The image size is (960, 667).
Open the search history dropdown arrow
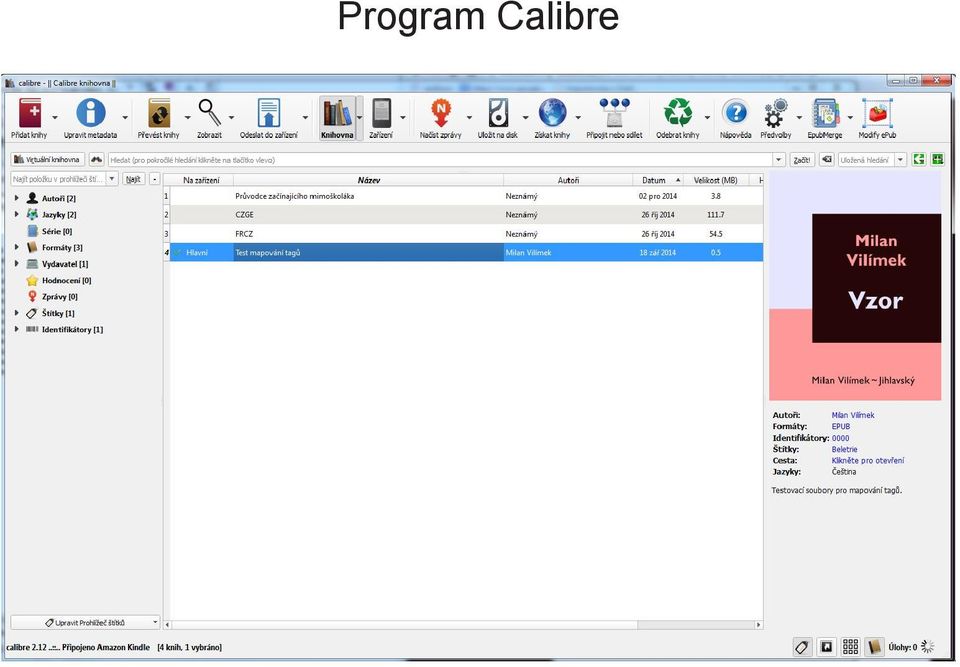point(779,160)
